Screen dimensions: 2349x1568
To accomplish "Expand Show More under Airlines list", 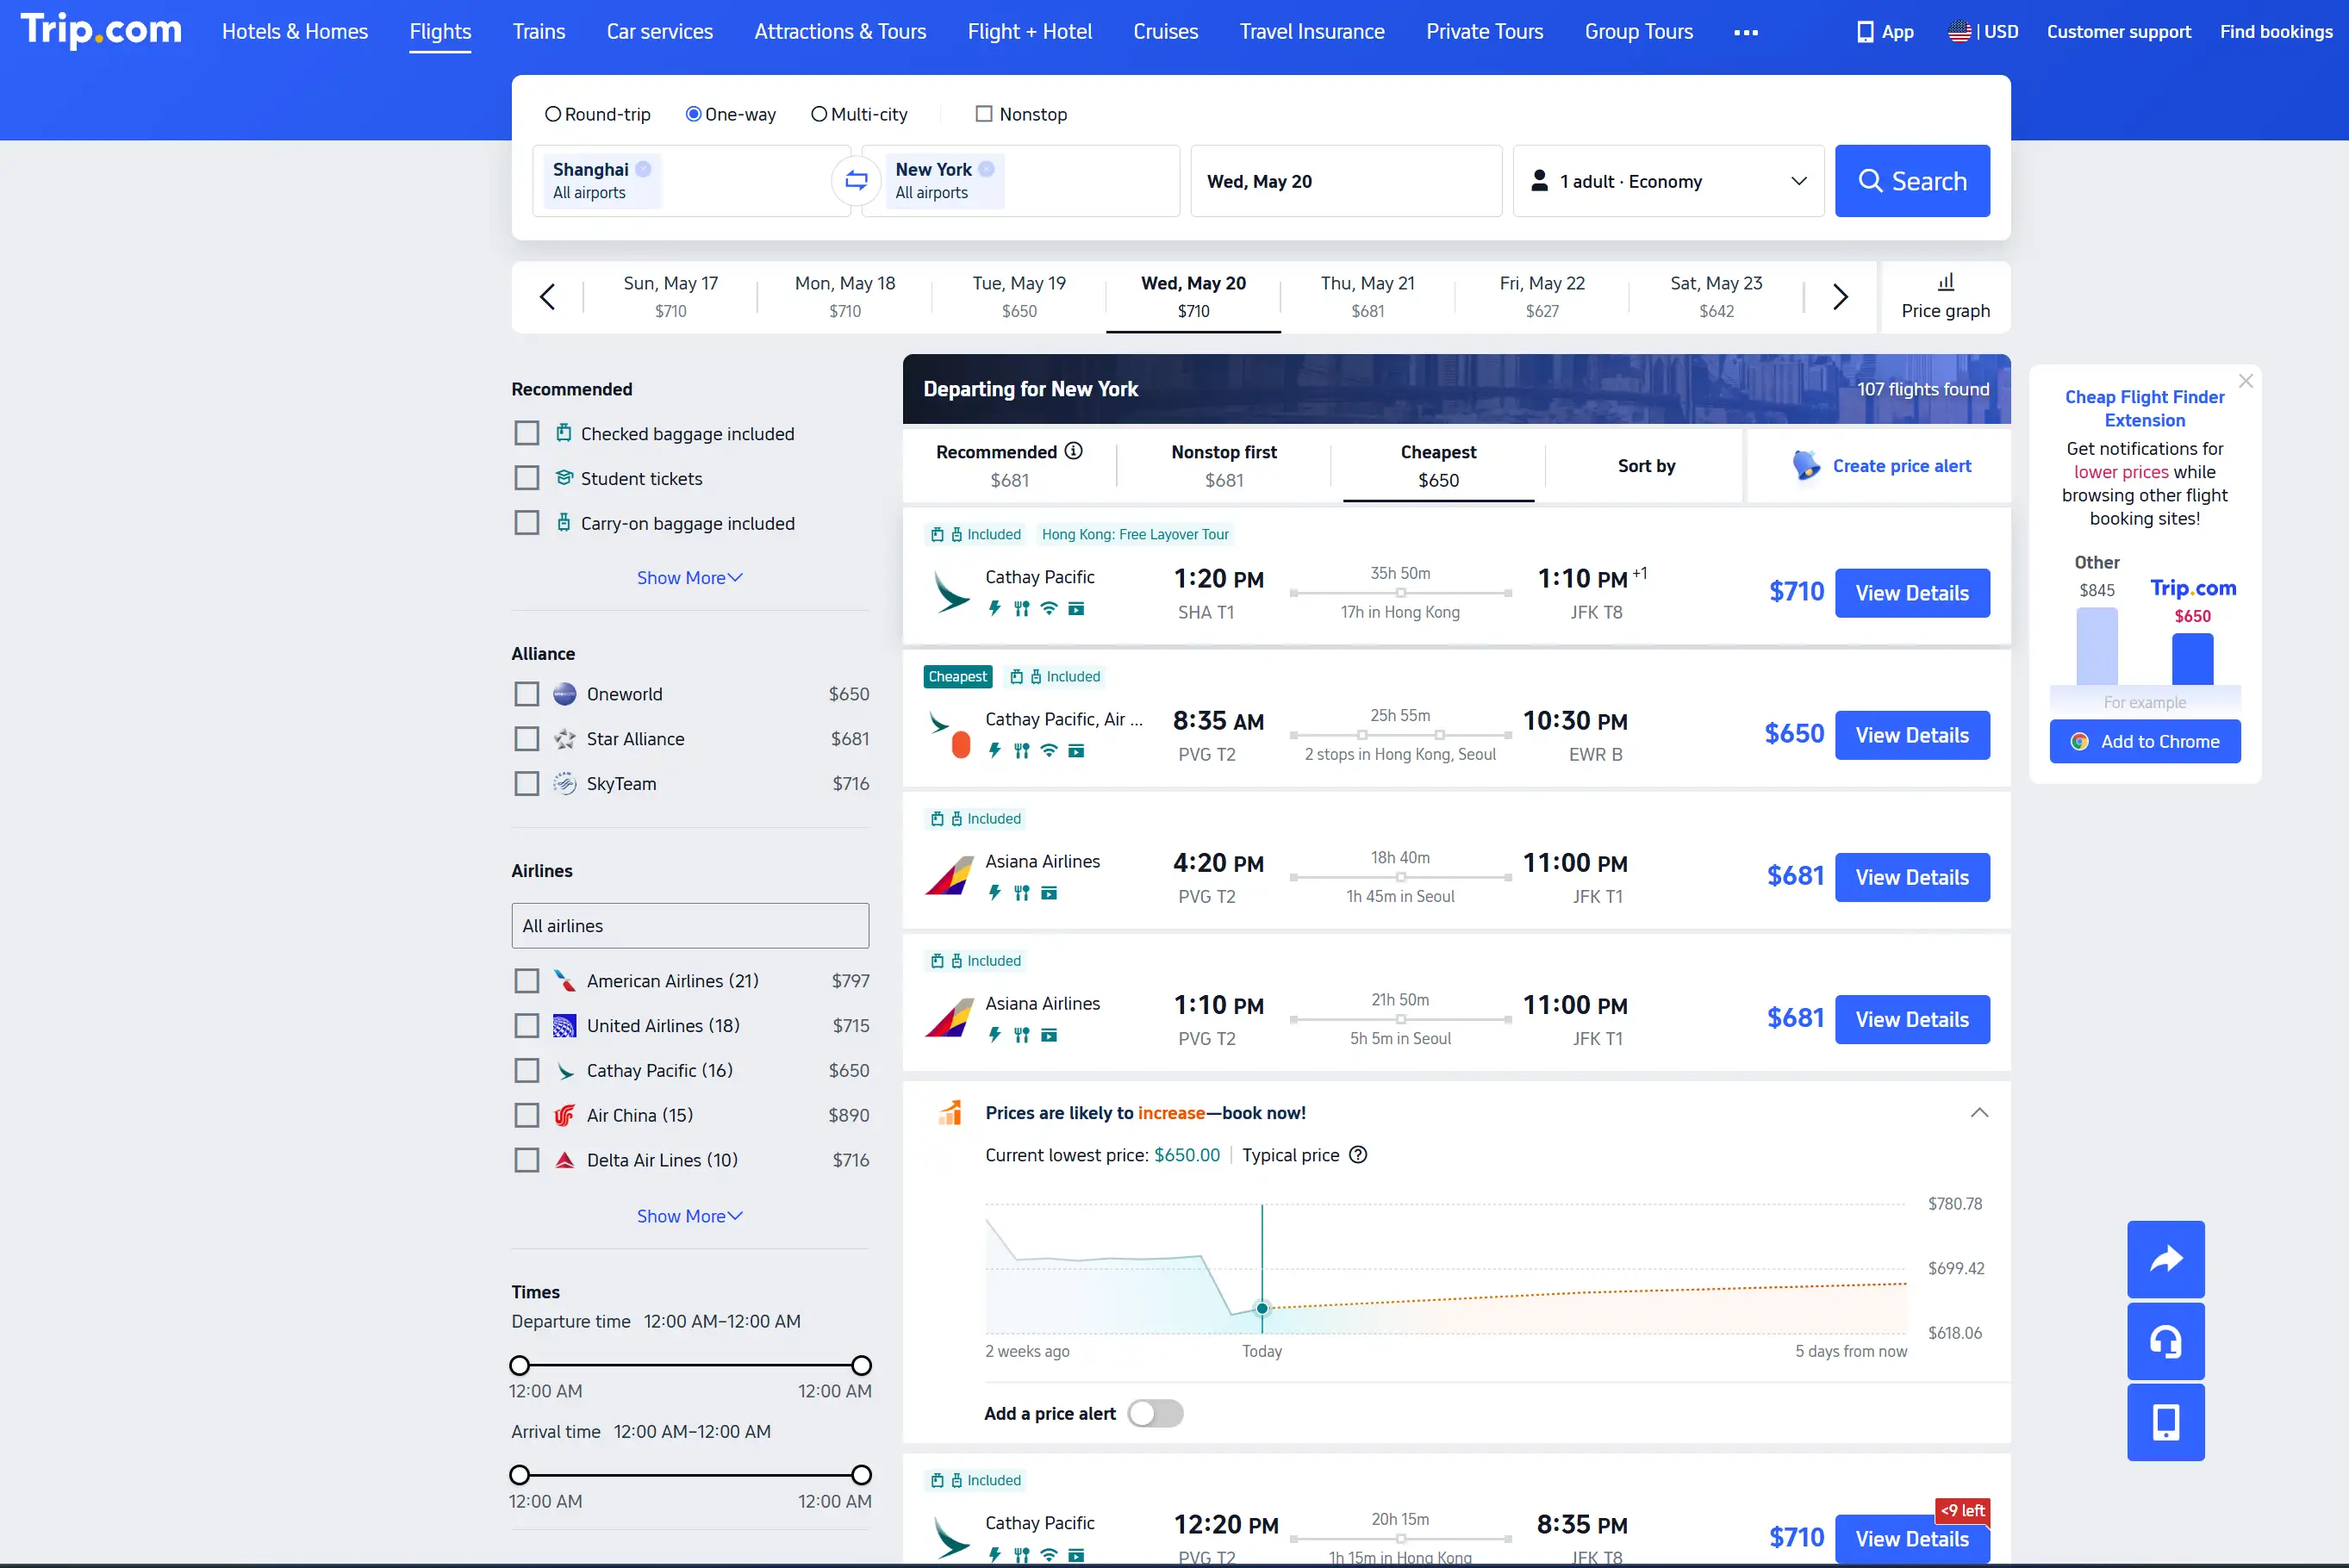I will coord(690,1216).
